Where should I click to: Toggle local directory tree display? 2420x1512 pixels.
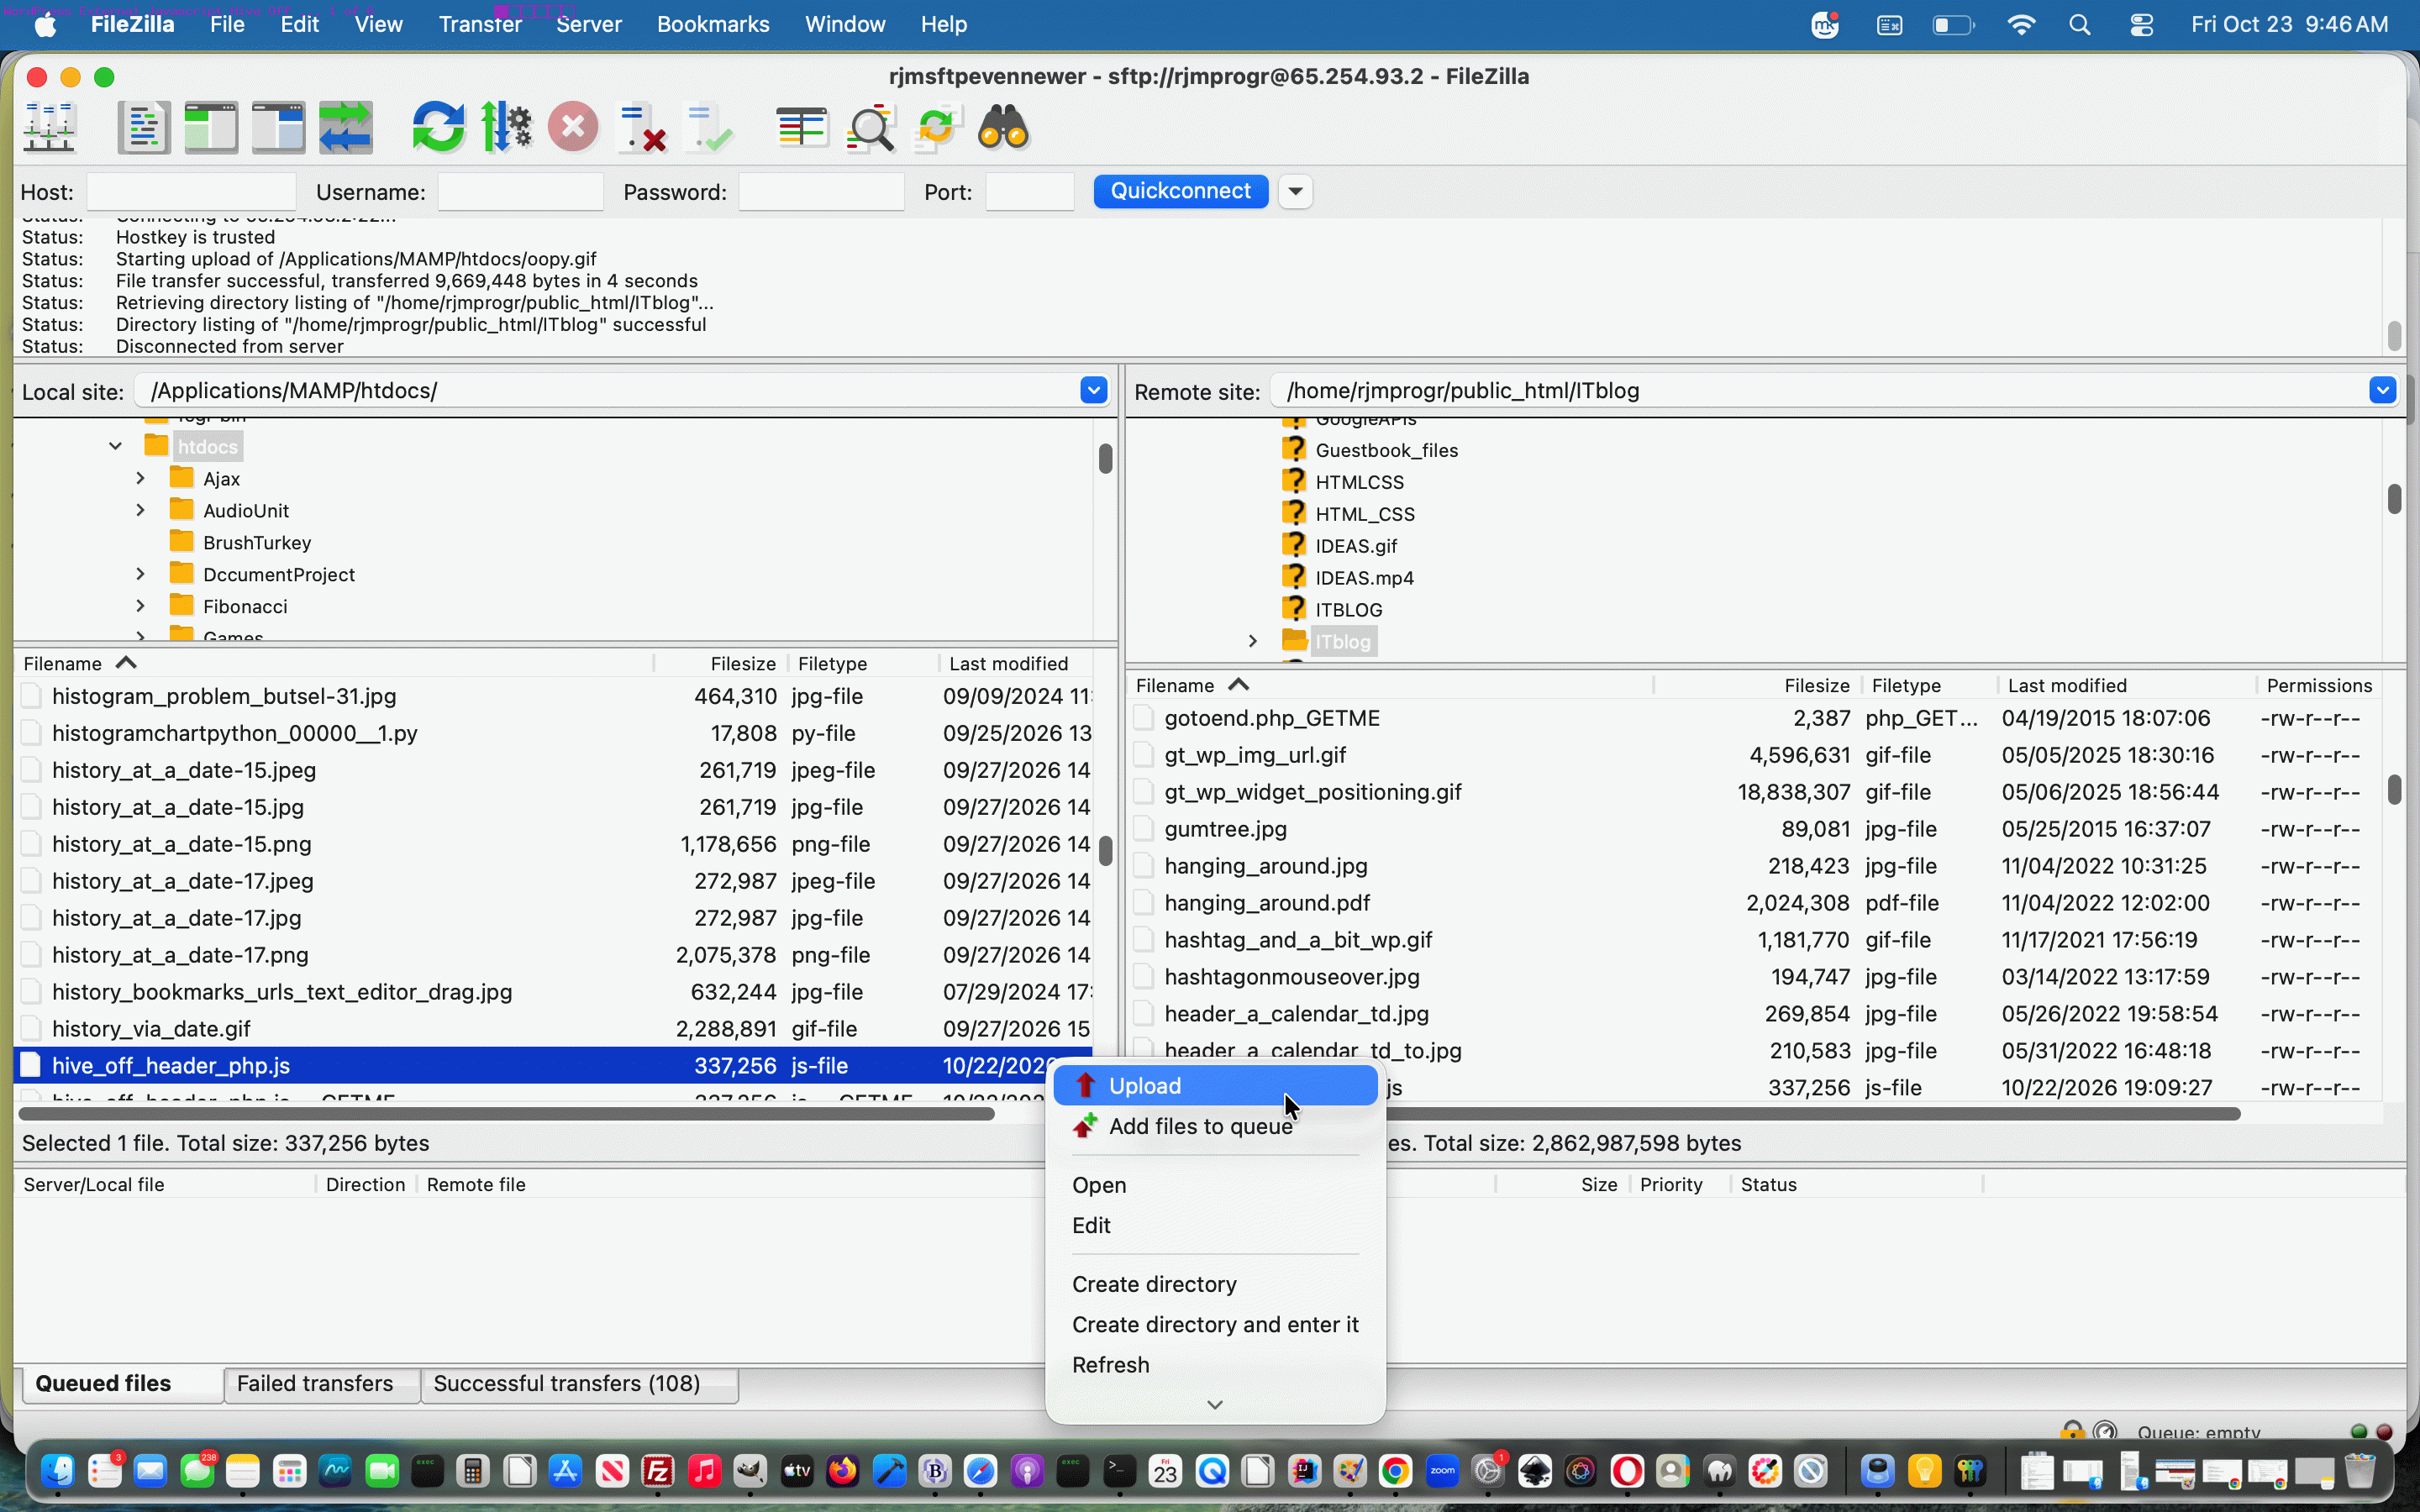tap(211, 128)
